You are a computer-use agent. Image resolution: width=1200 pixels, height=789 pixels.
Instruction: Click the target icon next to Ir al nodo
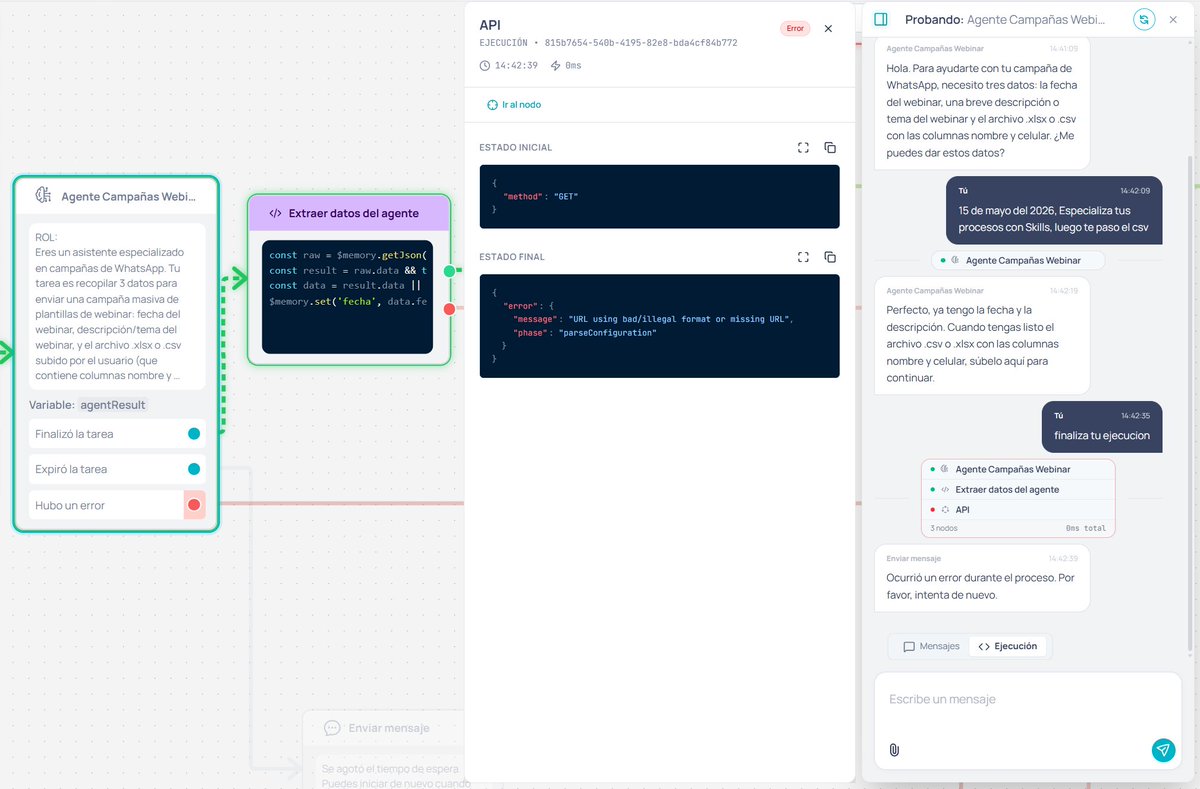(492, 105)
